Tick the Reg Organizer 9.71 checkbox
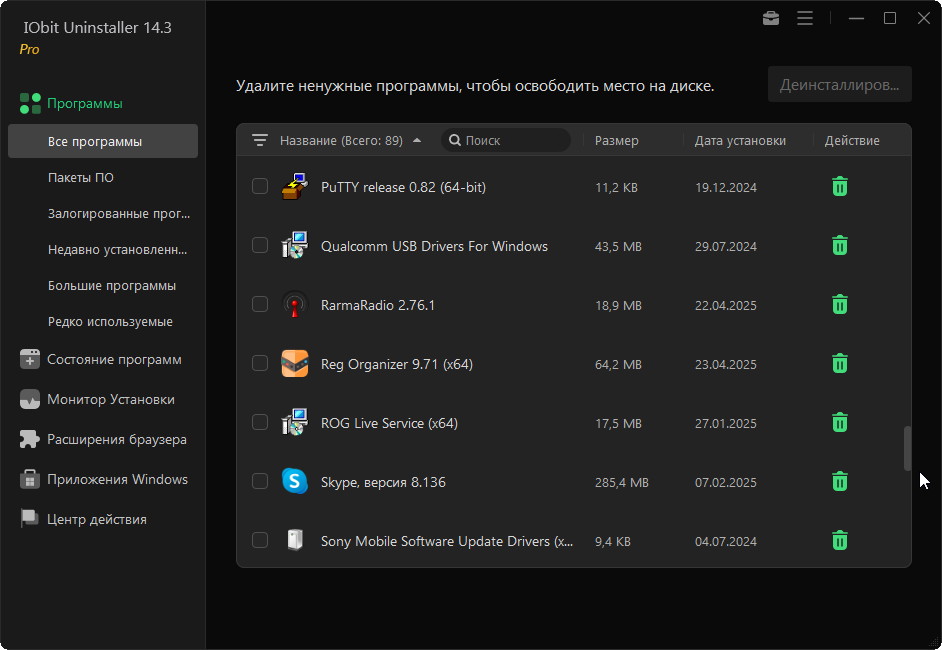 tap(260, 363)
